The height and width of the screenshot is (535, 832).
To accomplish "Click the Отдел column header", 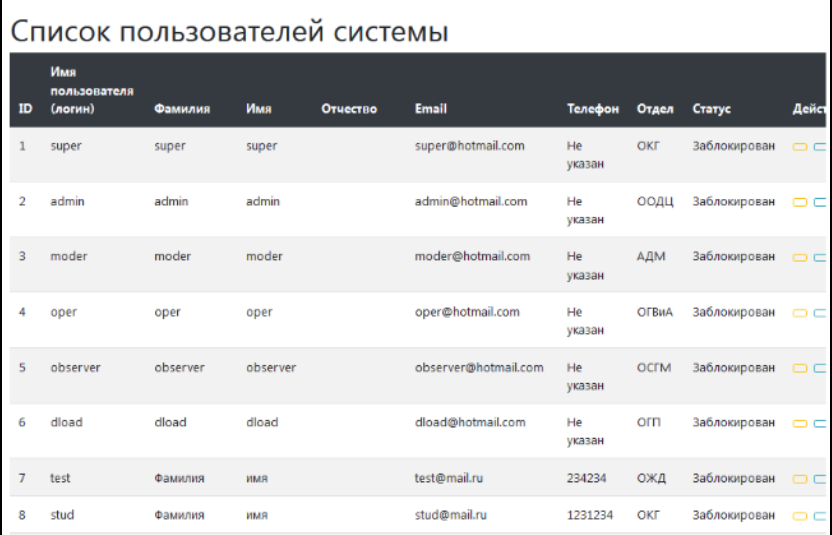I will coord(655,109).
